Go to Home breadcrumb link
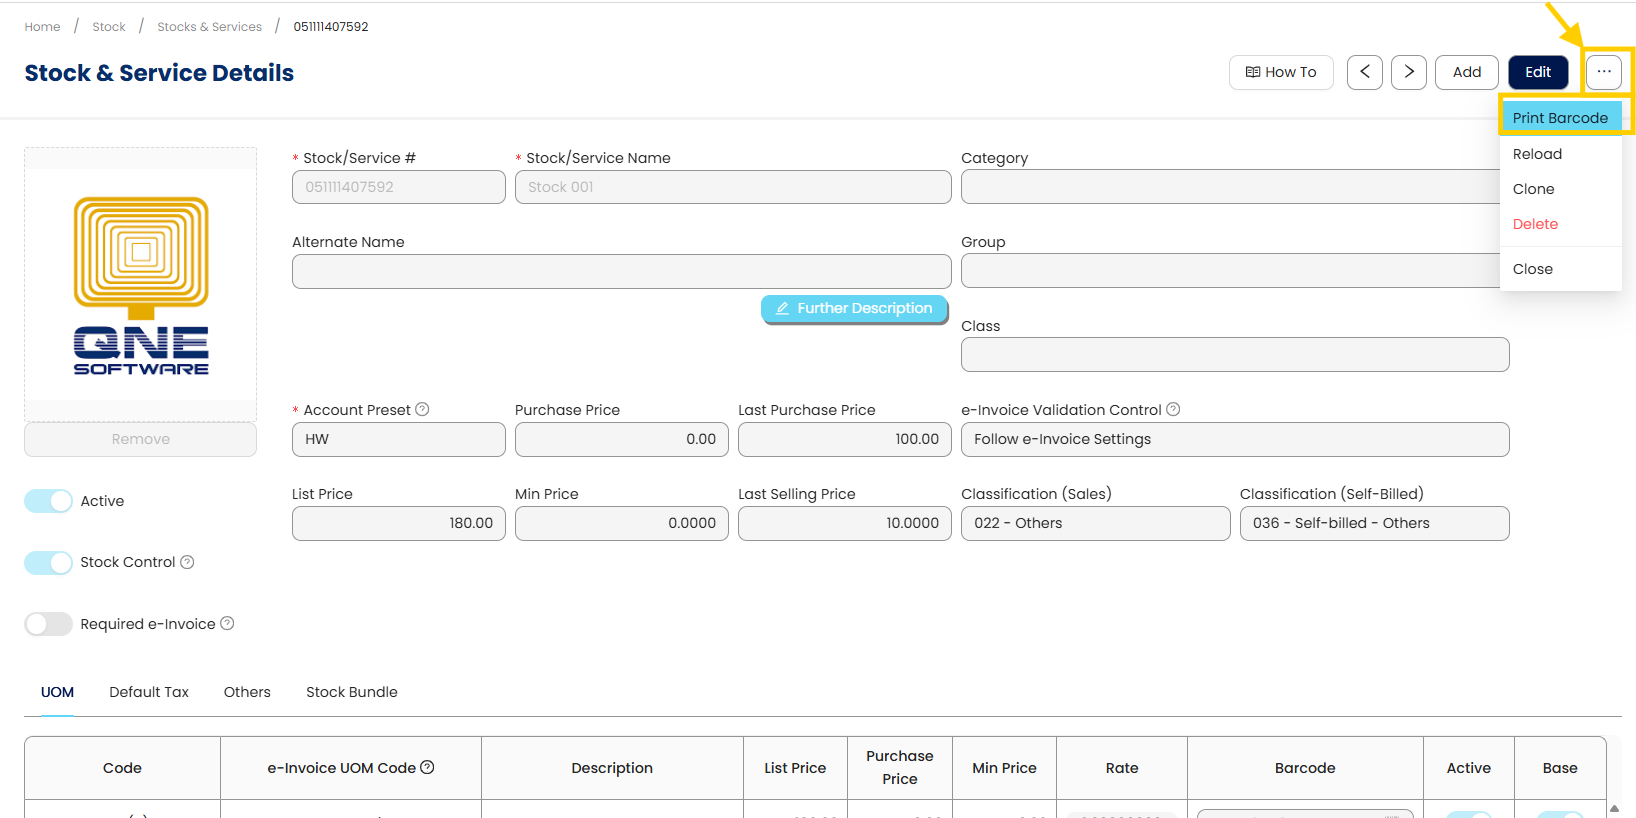The image size is (1636, 818). coord(42,27)
